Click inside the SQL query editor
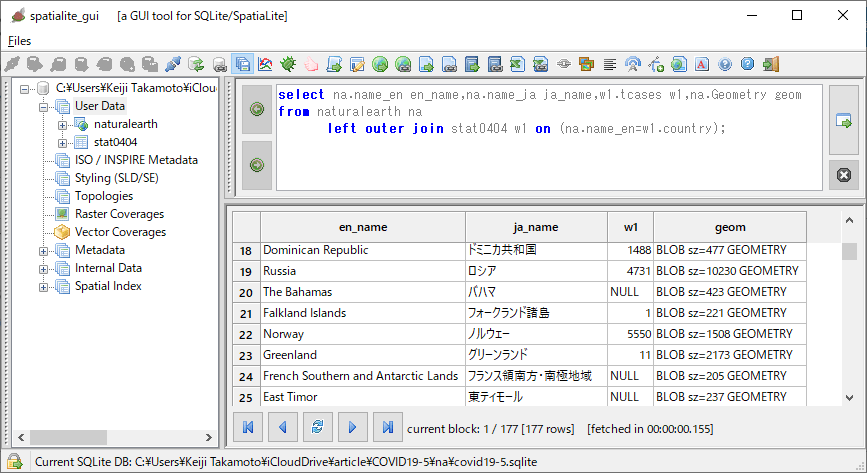 point(550,138)
